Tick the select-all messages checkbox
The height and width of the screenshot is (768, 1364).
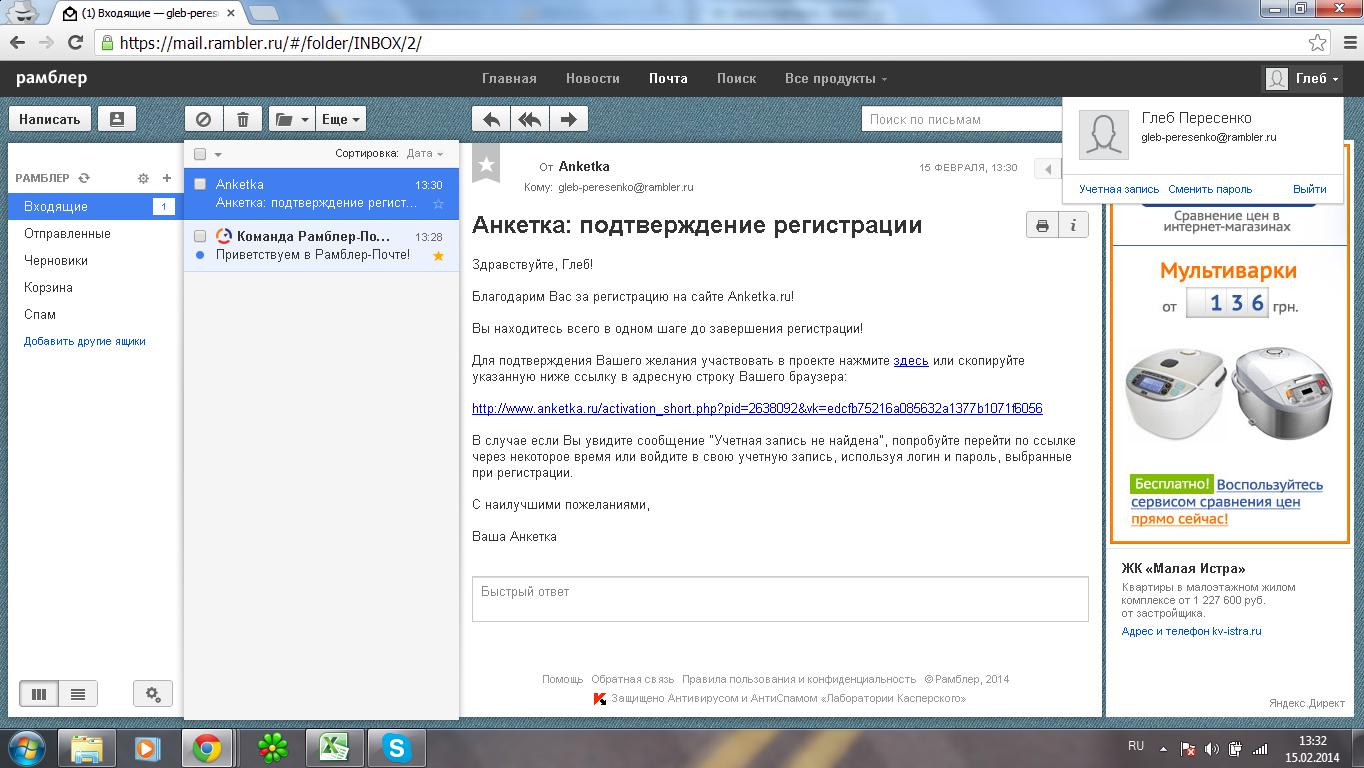(200, 154)
